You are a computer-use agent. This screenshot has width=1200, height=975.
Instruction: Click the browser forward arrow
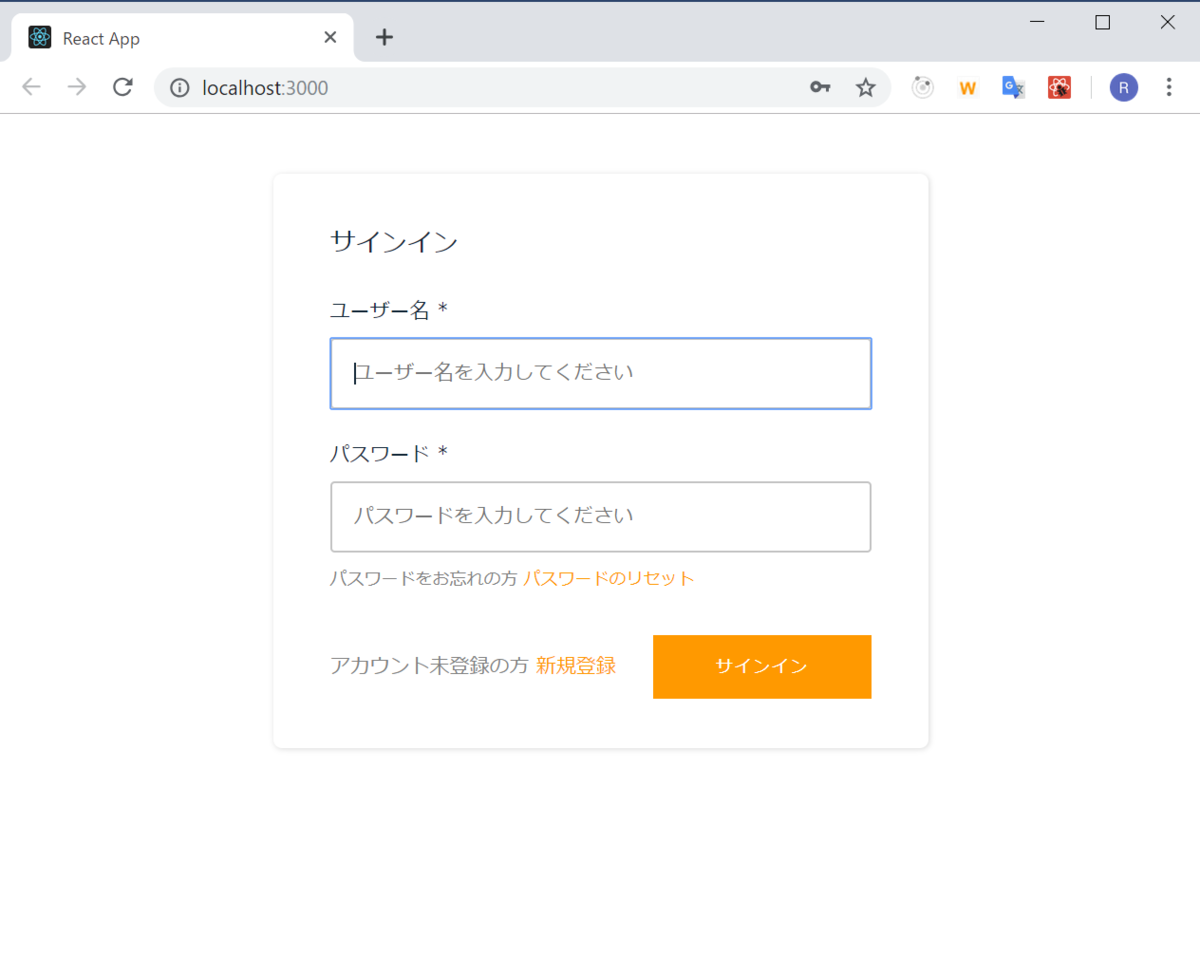pos(77,88)
